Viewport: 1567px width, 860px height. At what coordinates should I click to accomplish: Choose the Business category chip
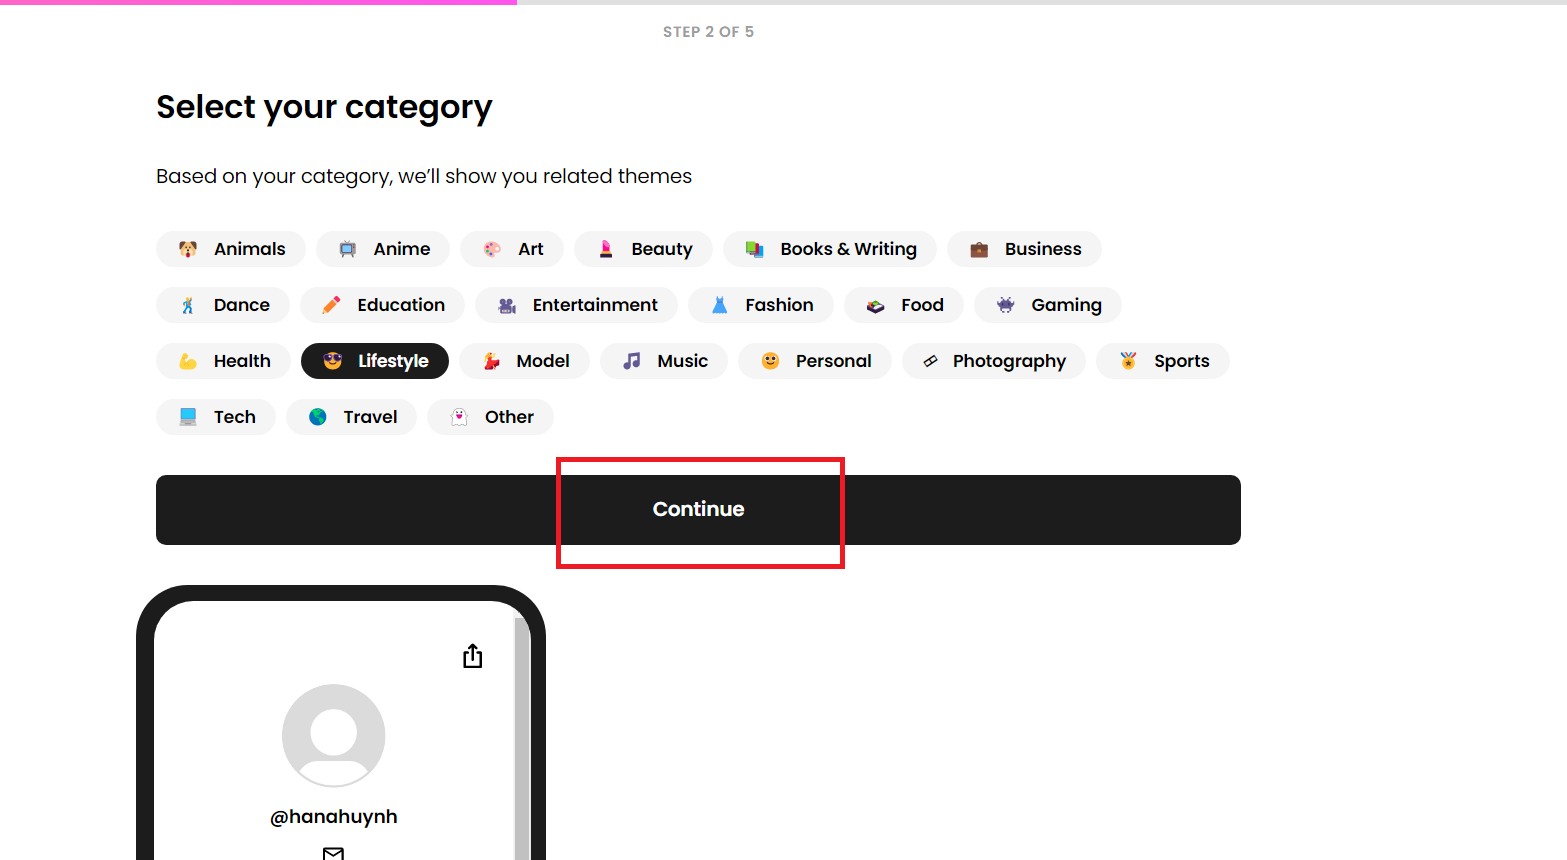[1024, 249]
